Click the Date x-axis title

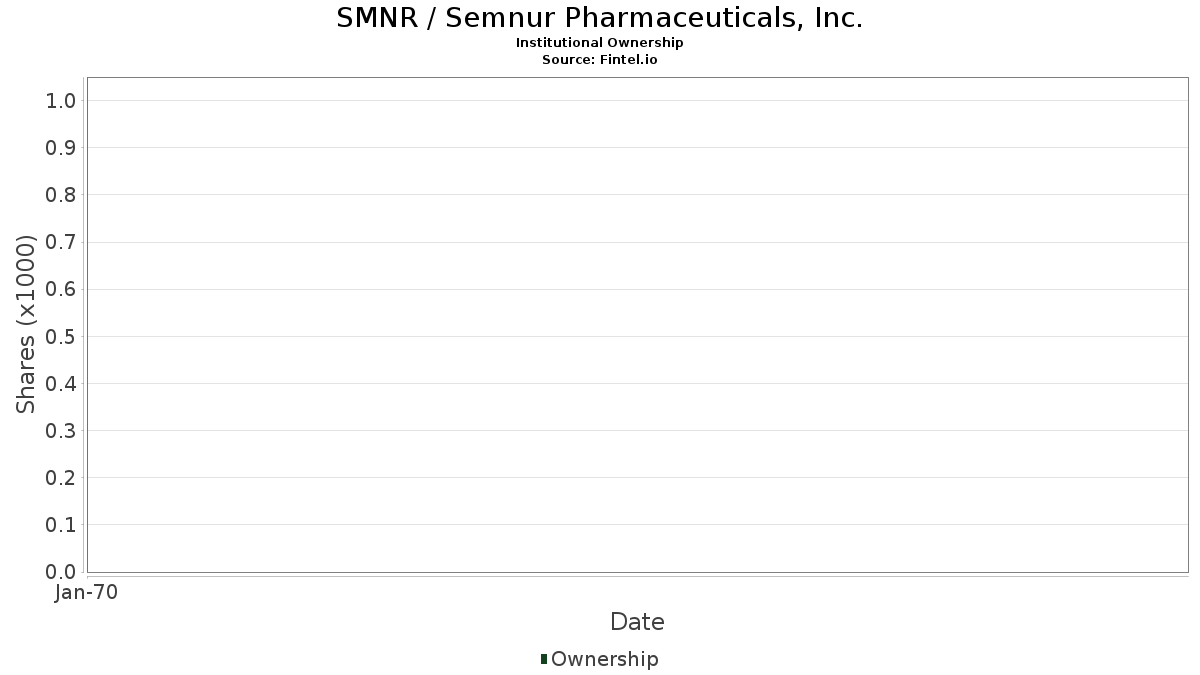[637, 622]
